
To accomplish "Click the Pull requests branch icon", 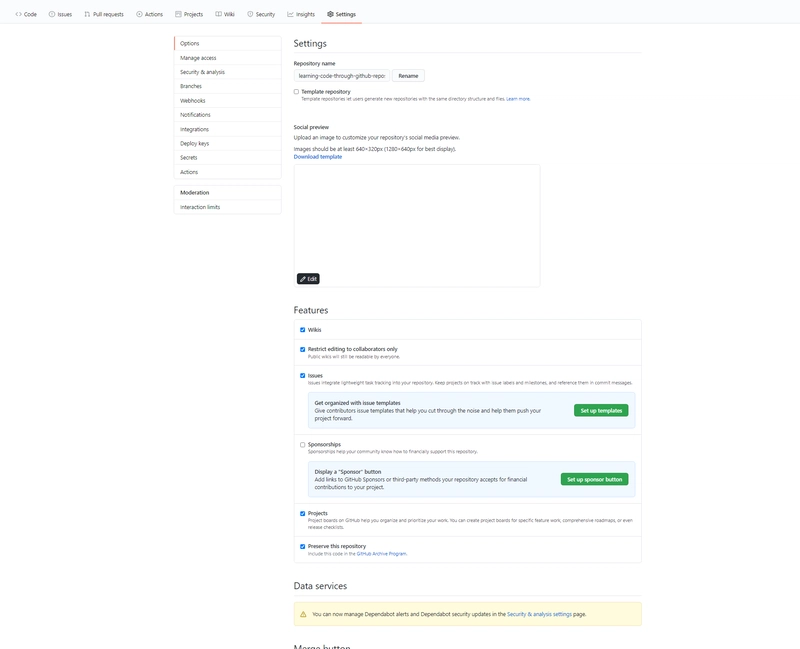I will pos(87,14).
